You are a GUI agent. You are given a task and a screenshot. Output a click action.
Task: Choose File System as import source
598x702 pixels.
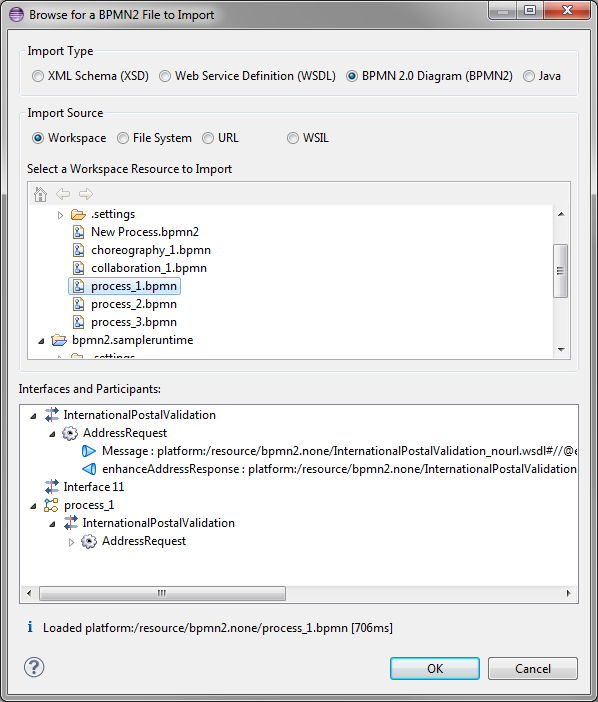pyautogui.click(x=123, y=138)
